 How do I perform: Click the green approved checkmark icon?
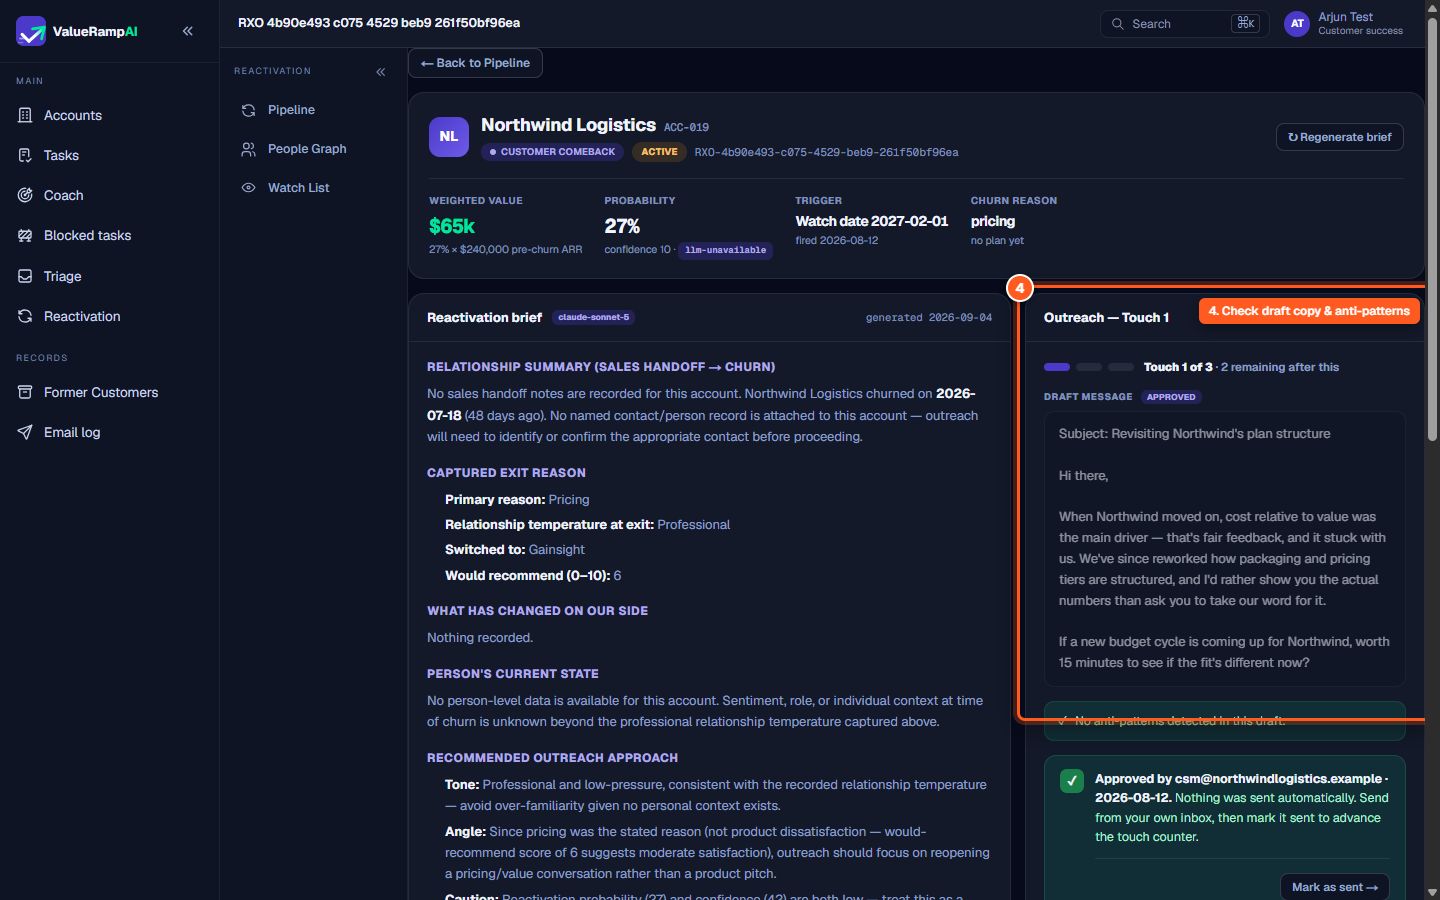tap(1071, 781)
